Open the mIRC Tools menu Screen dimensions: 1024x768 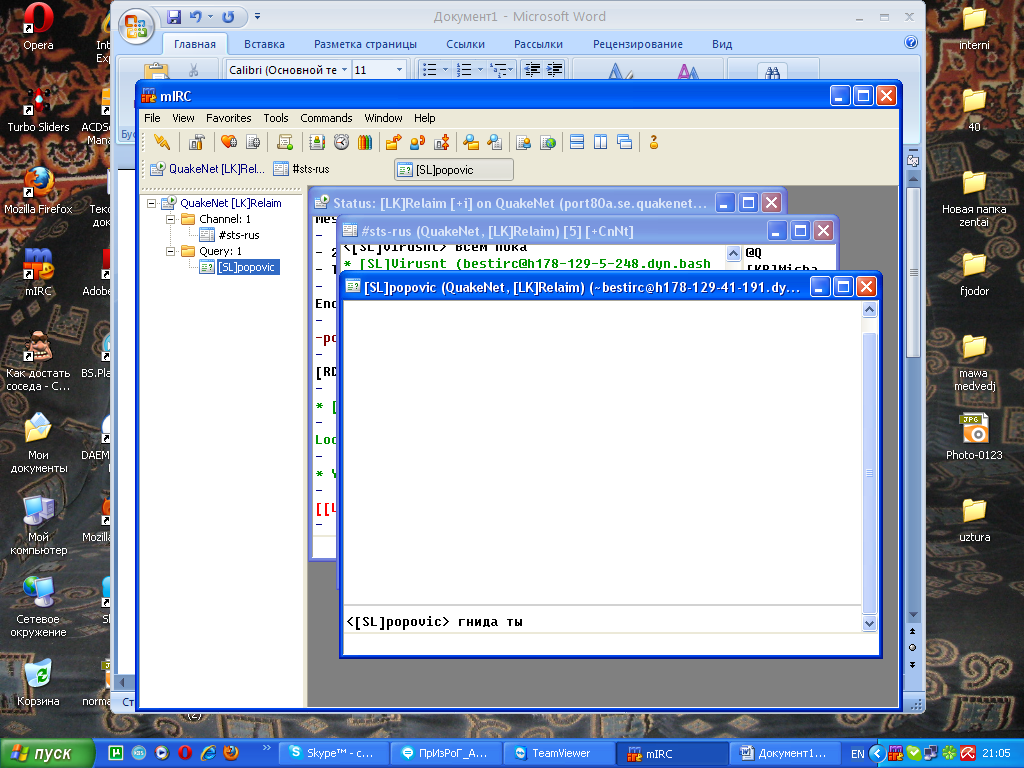(276, 118)
